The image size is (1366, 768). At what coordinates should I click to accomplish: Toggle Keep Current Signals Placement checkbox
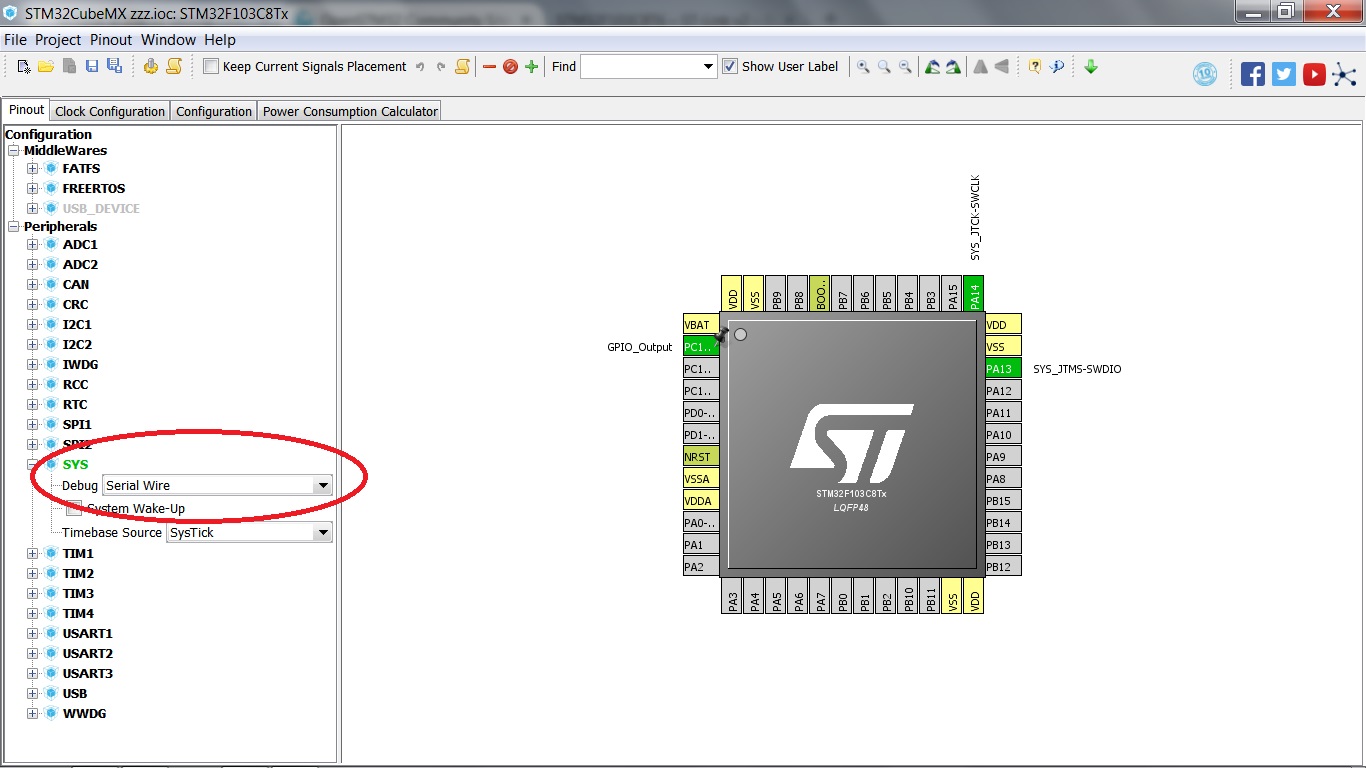tap(211, 67)
